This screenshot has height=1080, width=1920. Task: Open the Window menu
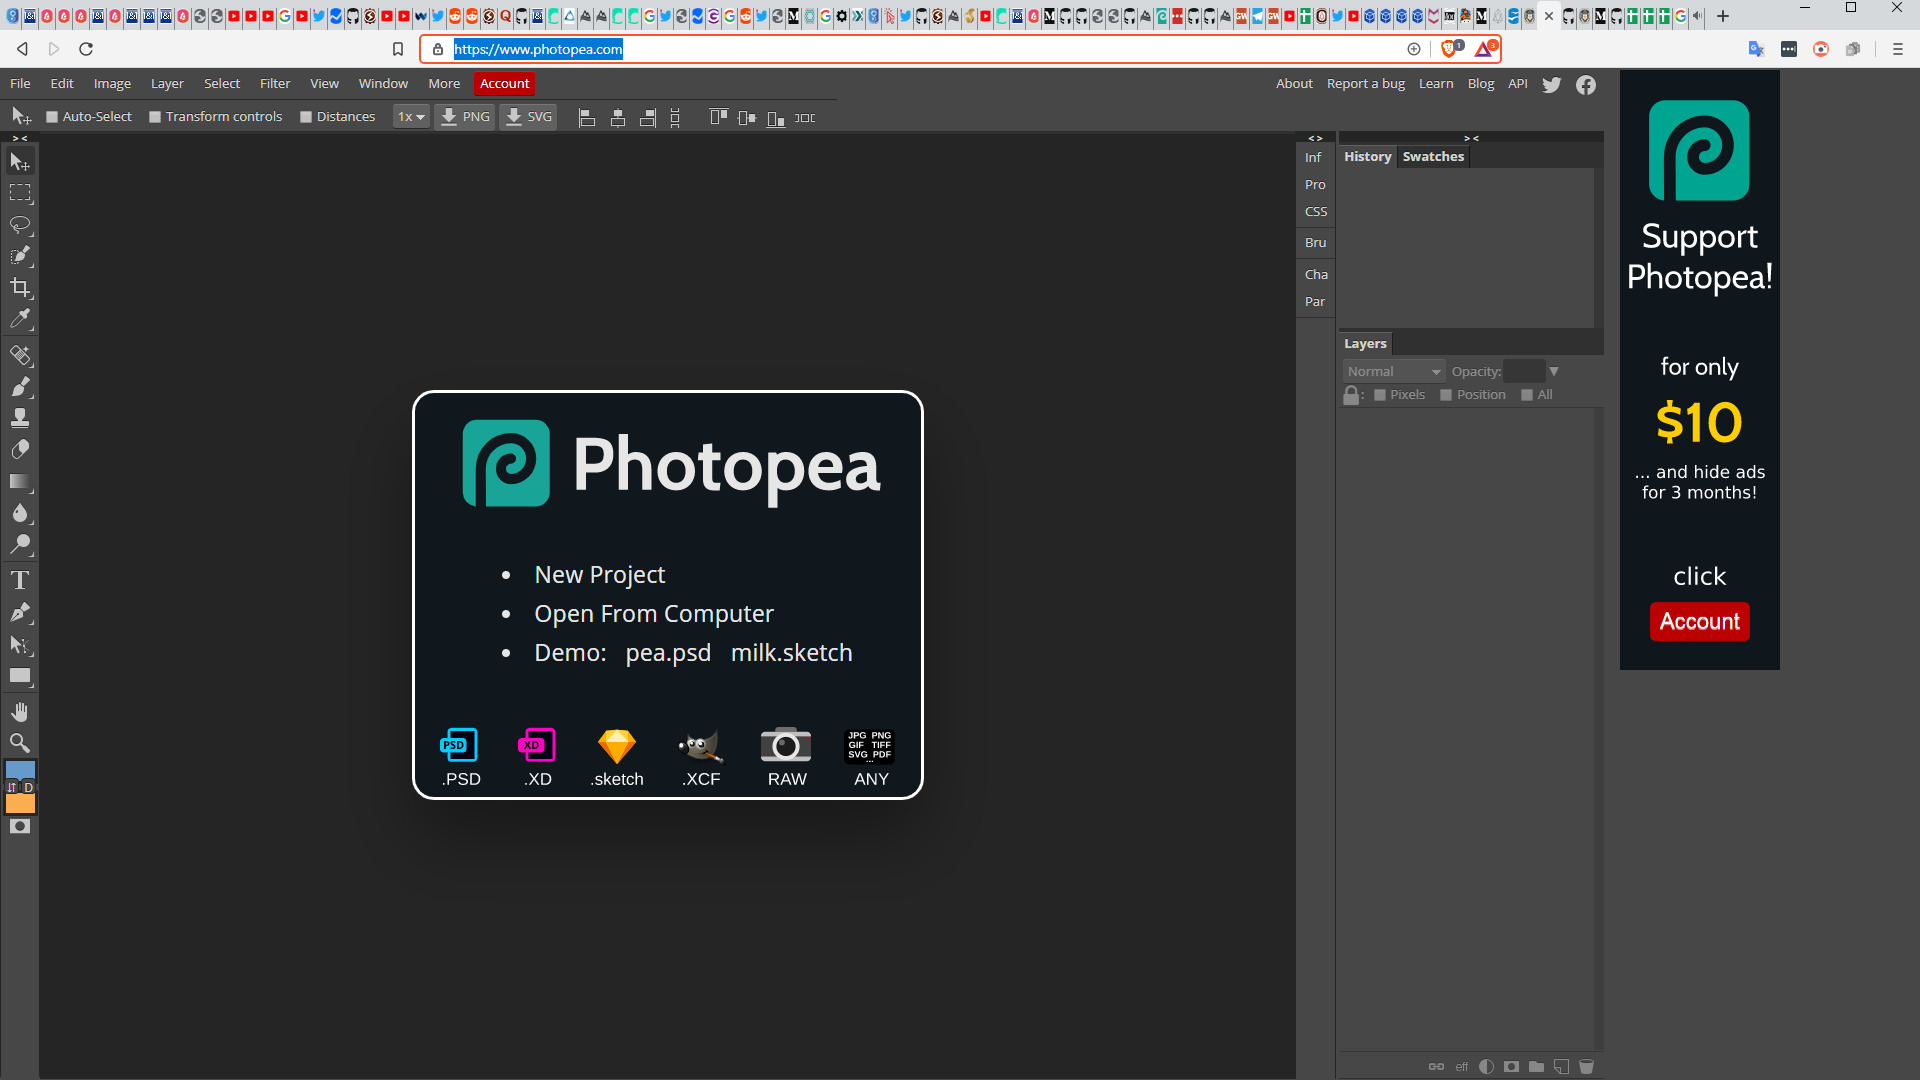(383, 84)
